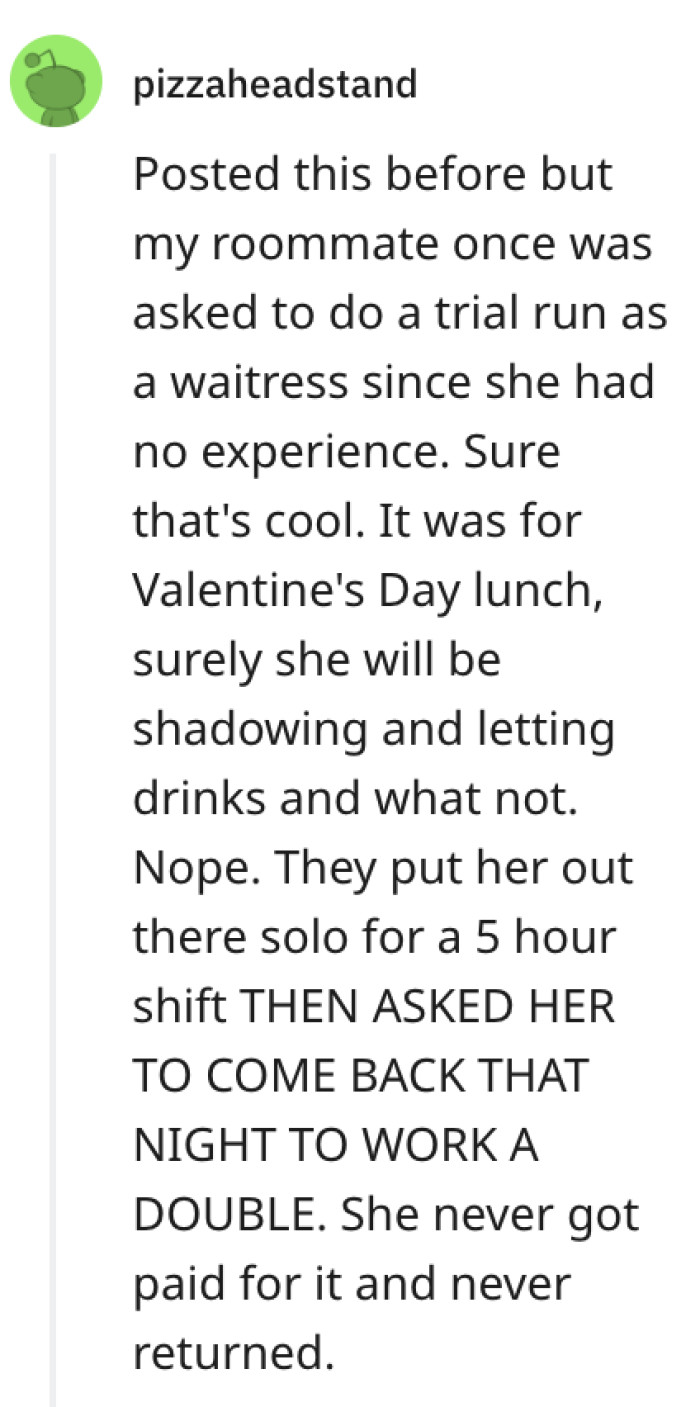Click the line "a waitress since she had"
Image resolution: width=700 pixels, height=1407 pixels.
point(393,384)
